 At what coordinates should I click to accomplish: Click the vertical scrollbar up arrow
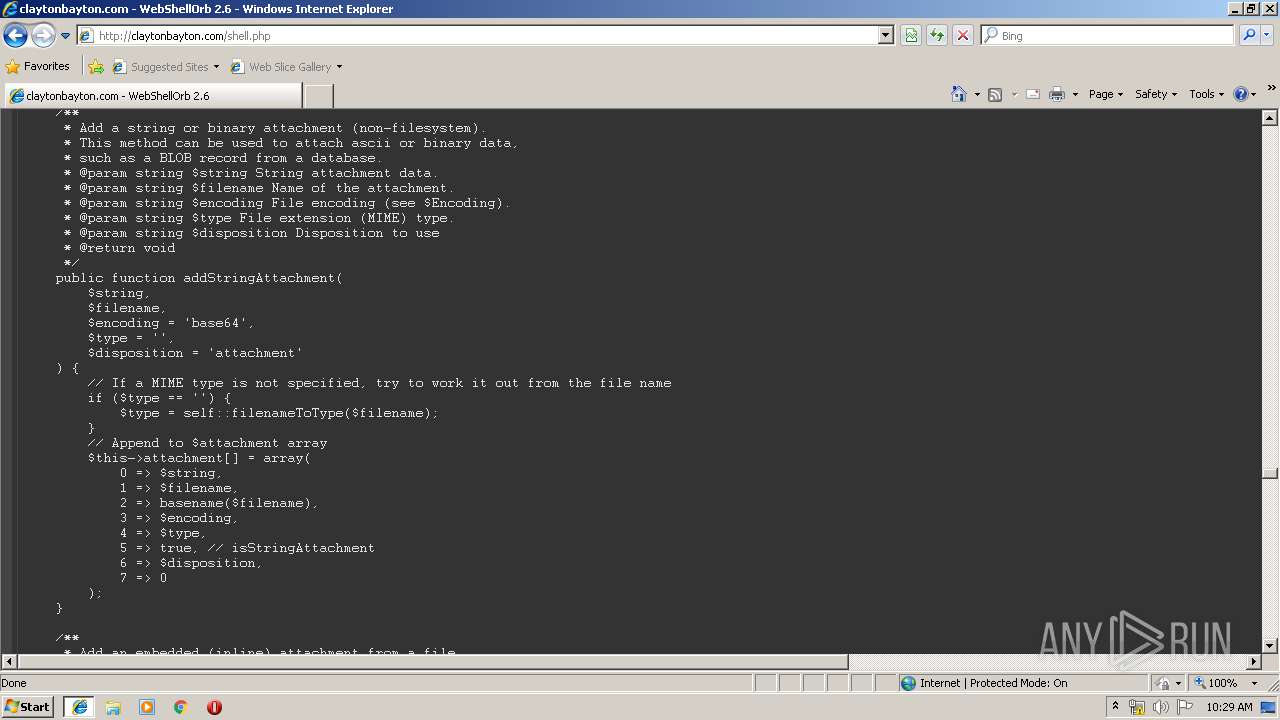click(x=1270, y=116)
